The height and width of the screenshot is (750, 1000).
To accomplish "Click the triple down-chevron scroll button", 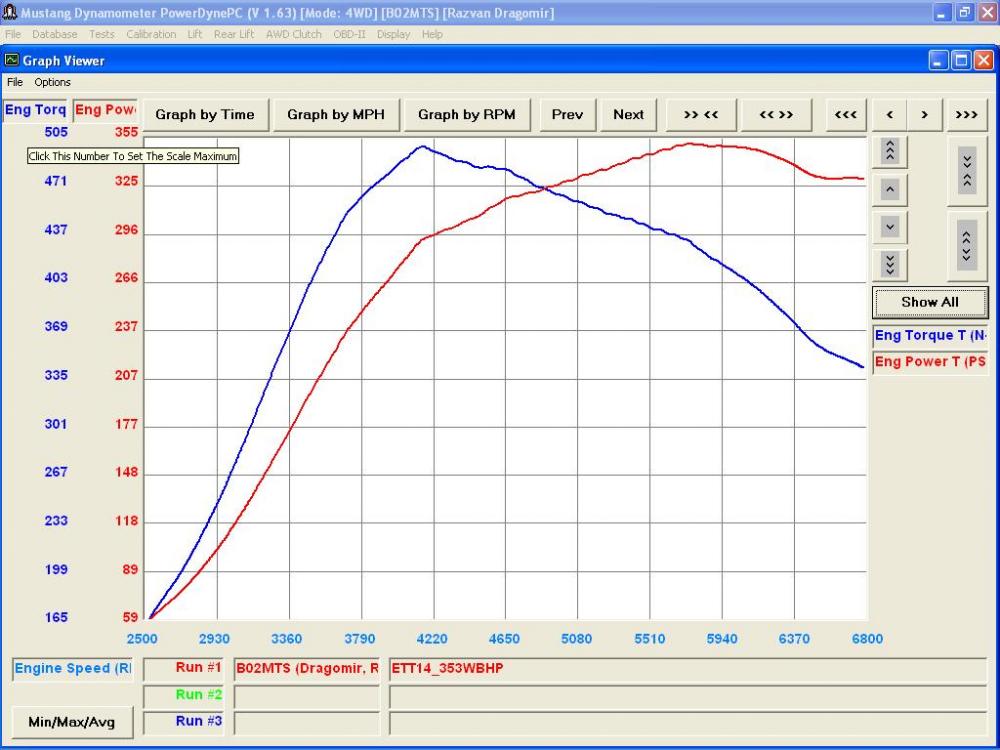I will point(890,264).
